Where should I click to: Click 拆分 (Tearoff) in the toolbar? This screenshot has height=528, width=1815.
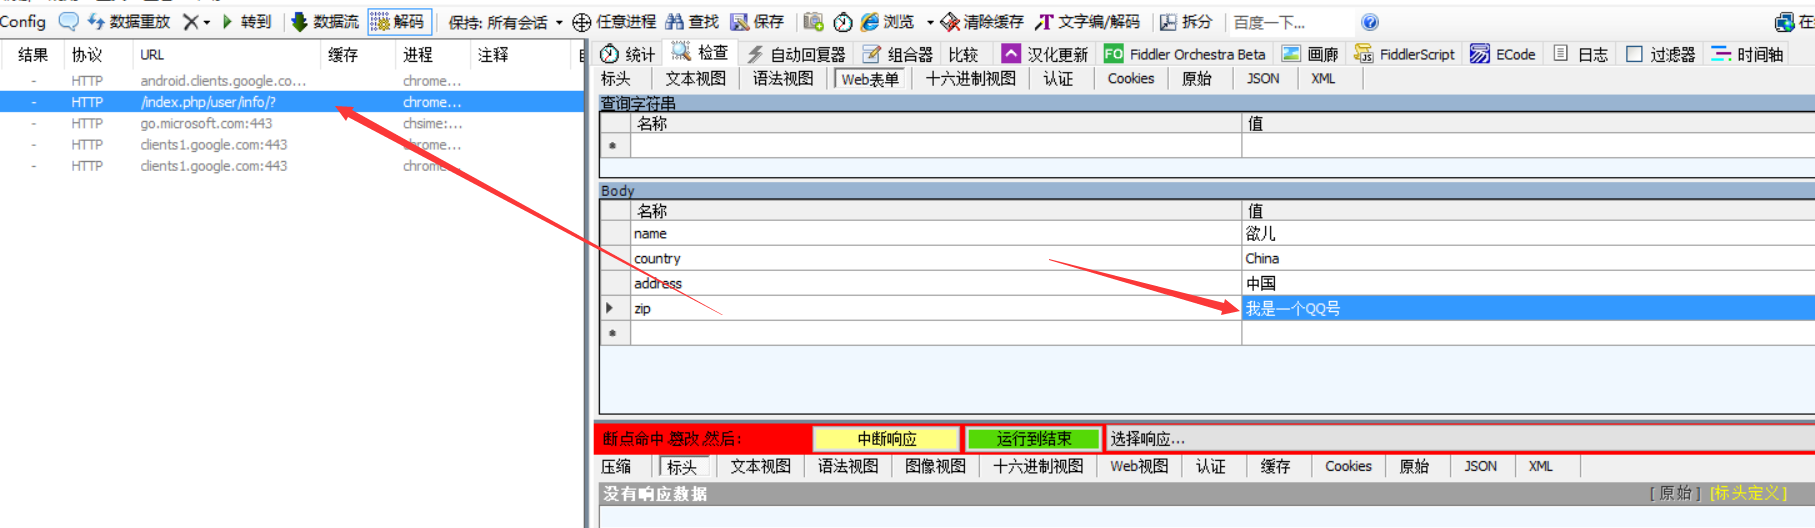[x=1186, y=21]
